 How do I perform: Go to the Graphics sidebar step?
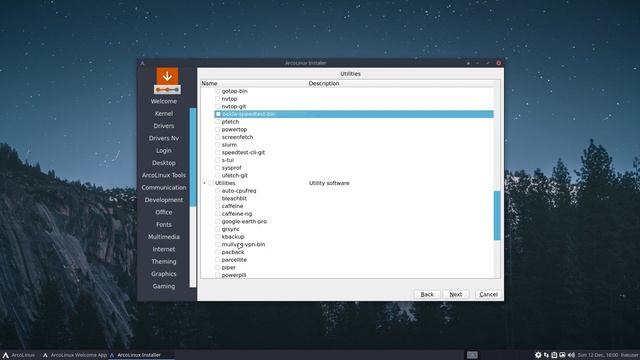click(x=164, y=274)
